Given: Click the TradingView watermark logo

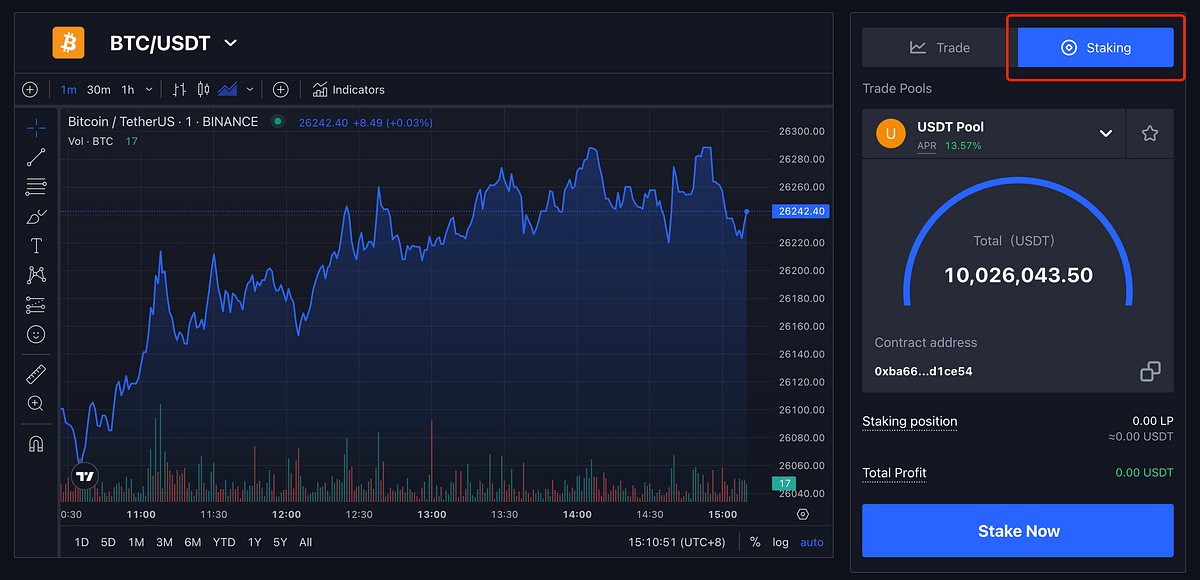Looking at the screenshot, I should [x=84, y=476].
